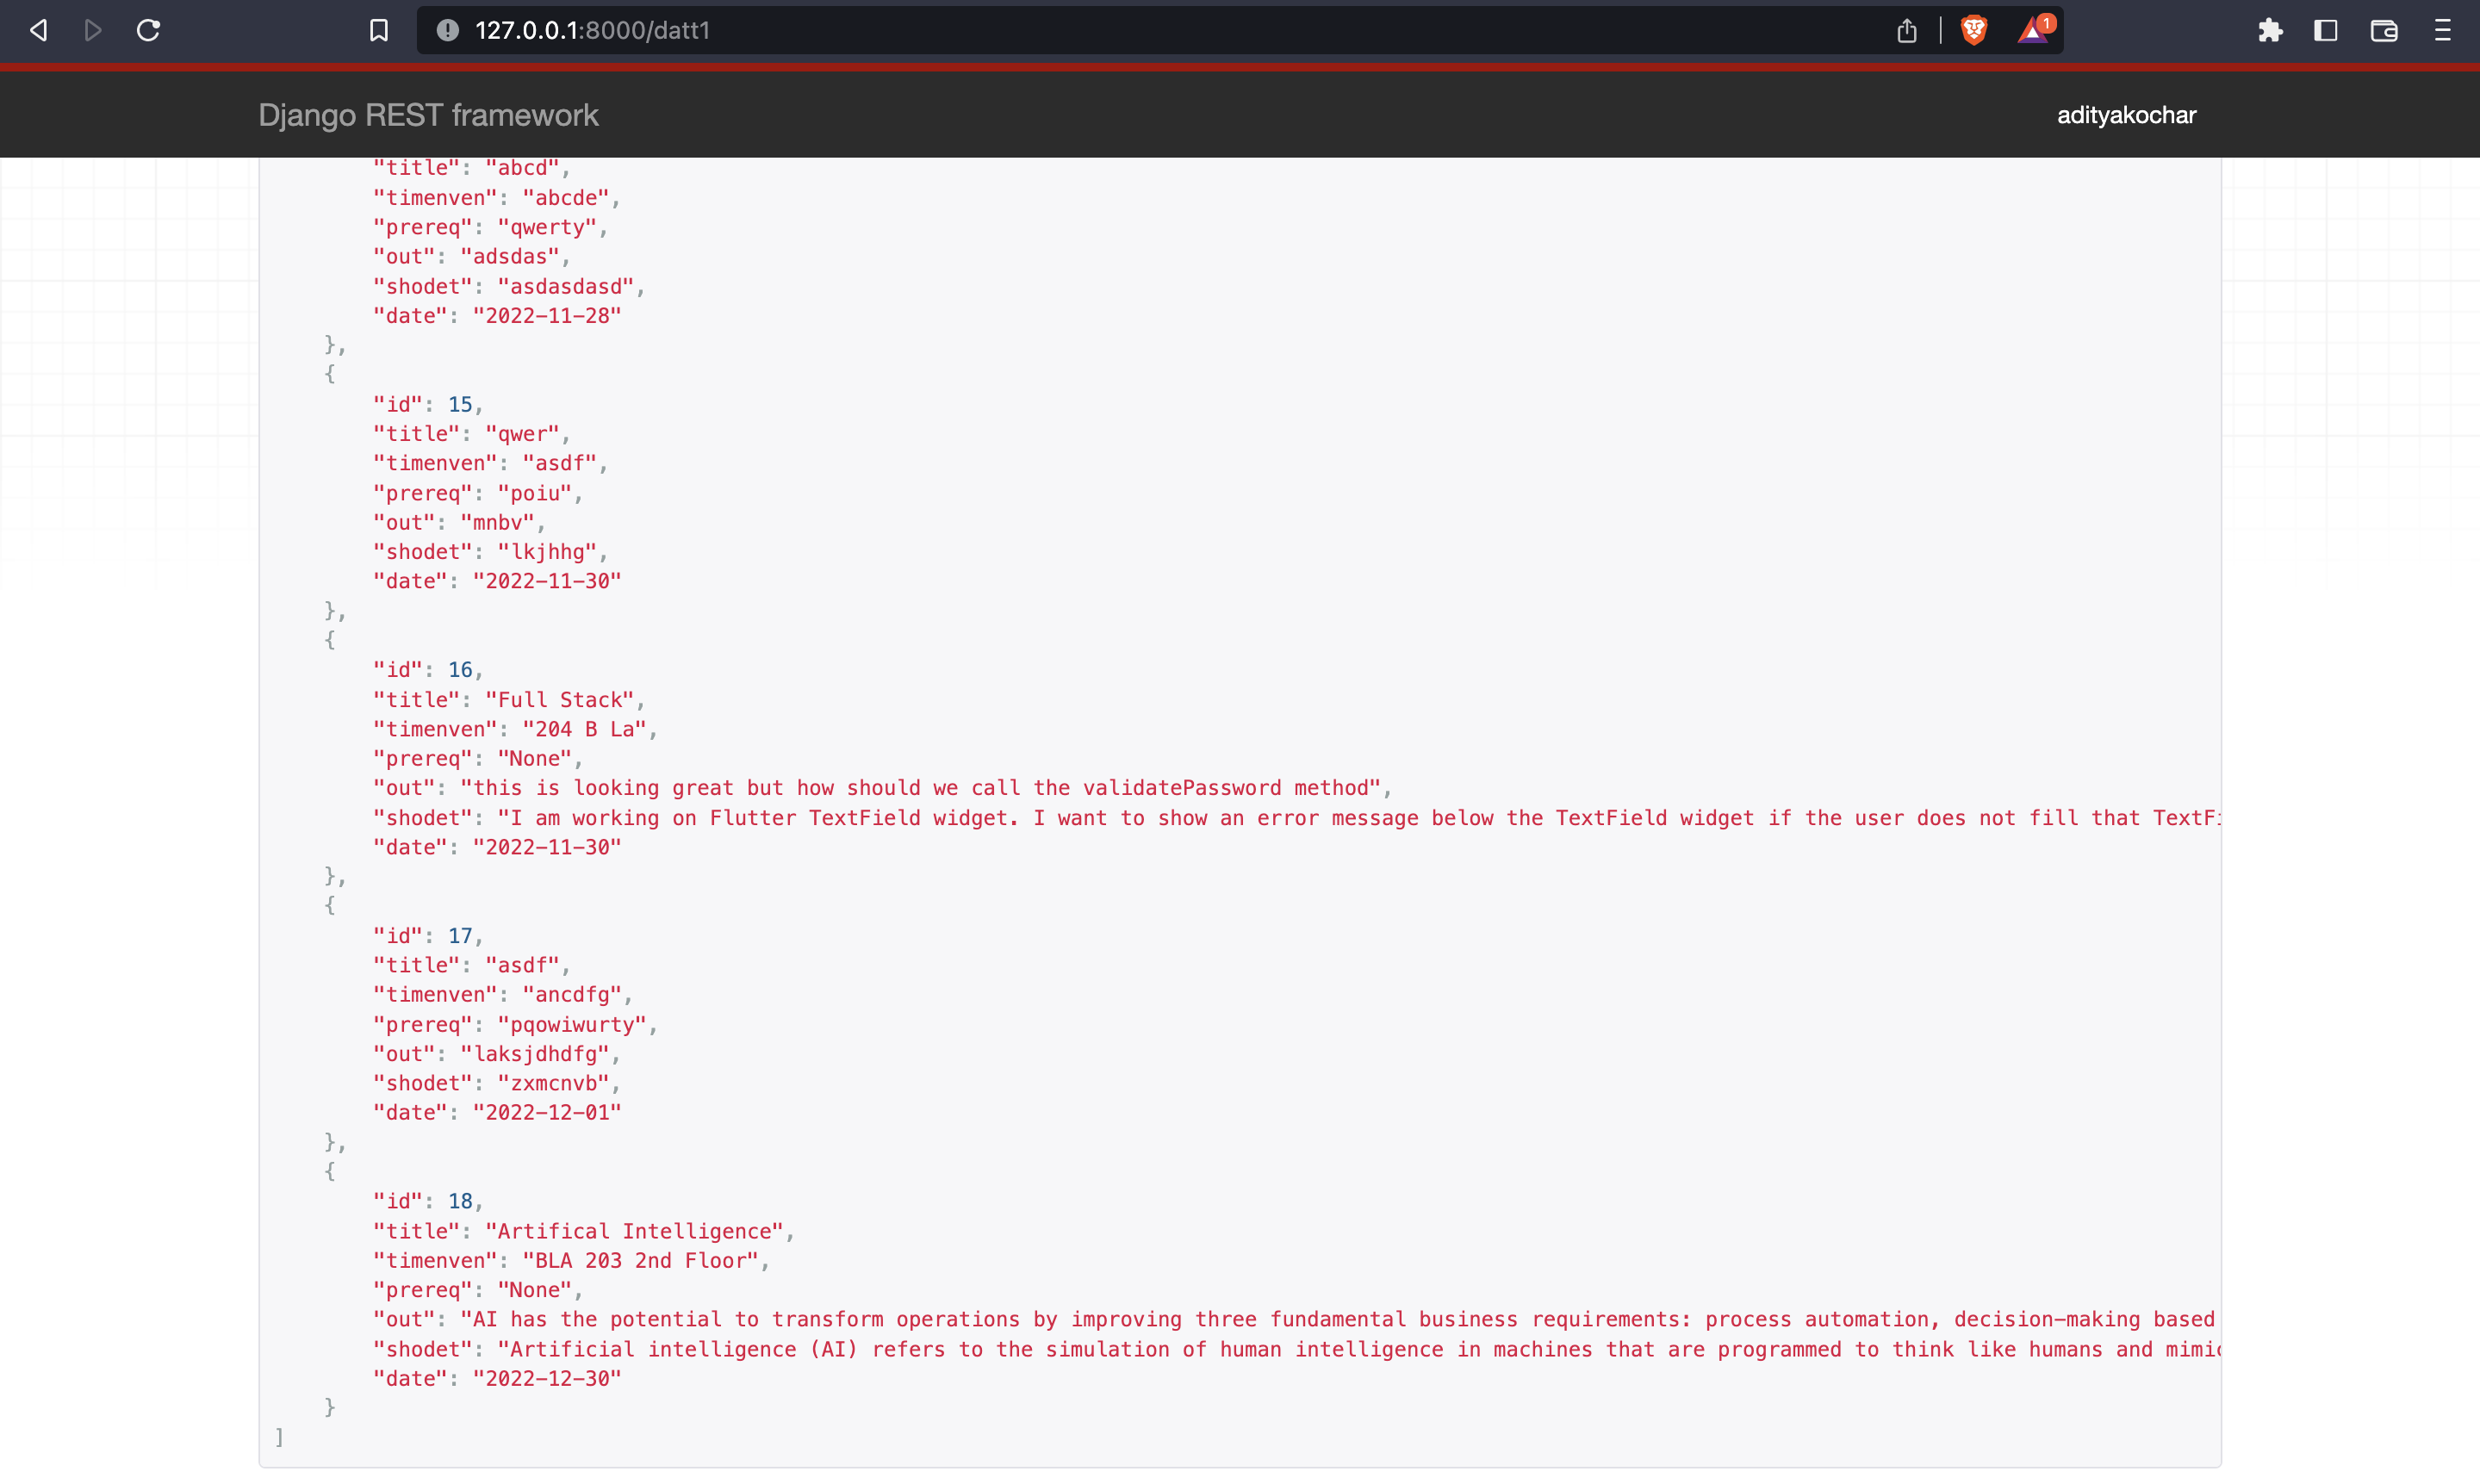The height and width of the screenshot is (1484, 2480).
Task: Toggle the sidebar panel icon
Action: tap(2326, 31)
